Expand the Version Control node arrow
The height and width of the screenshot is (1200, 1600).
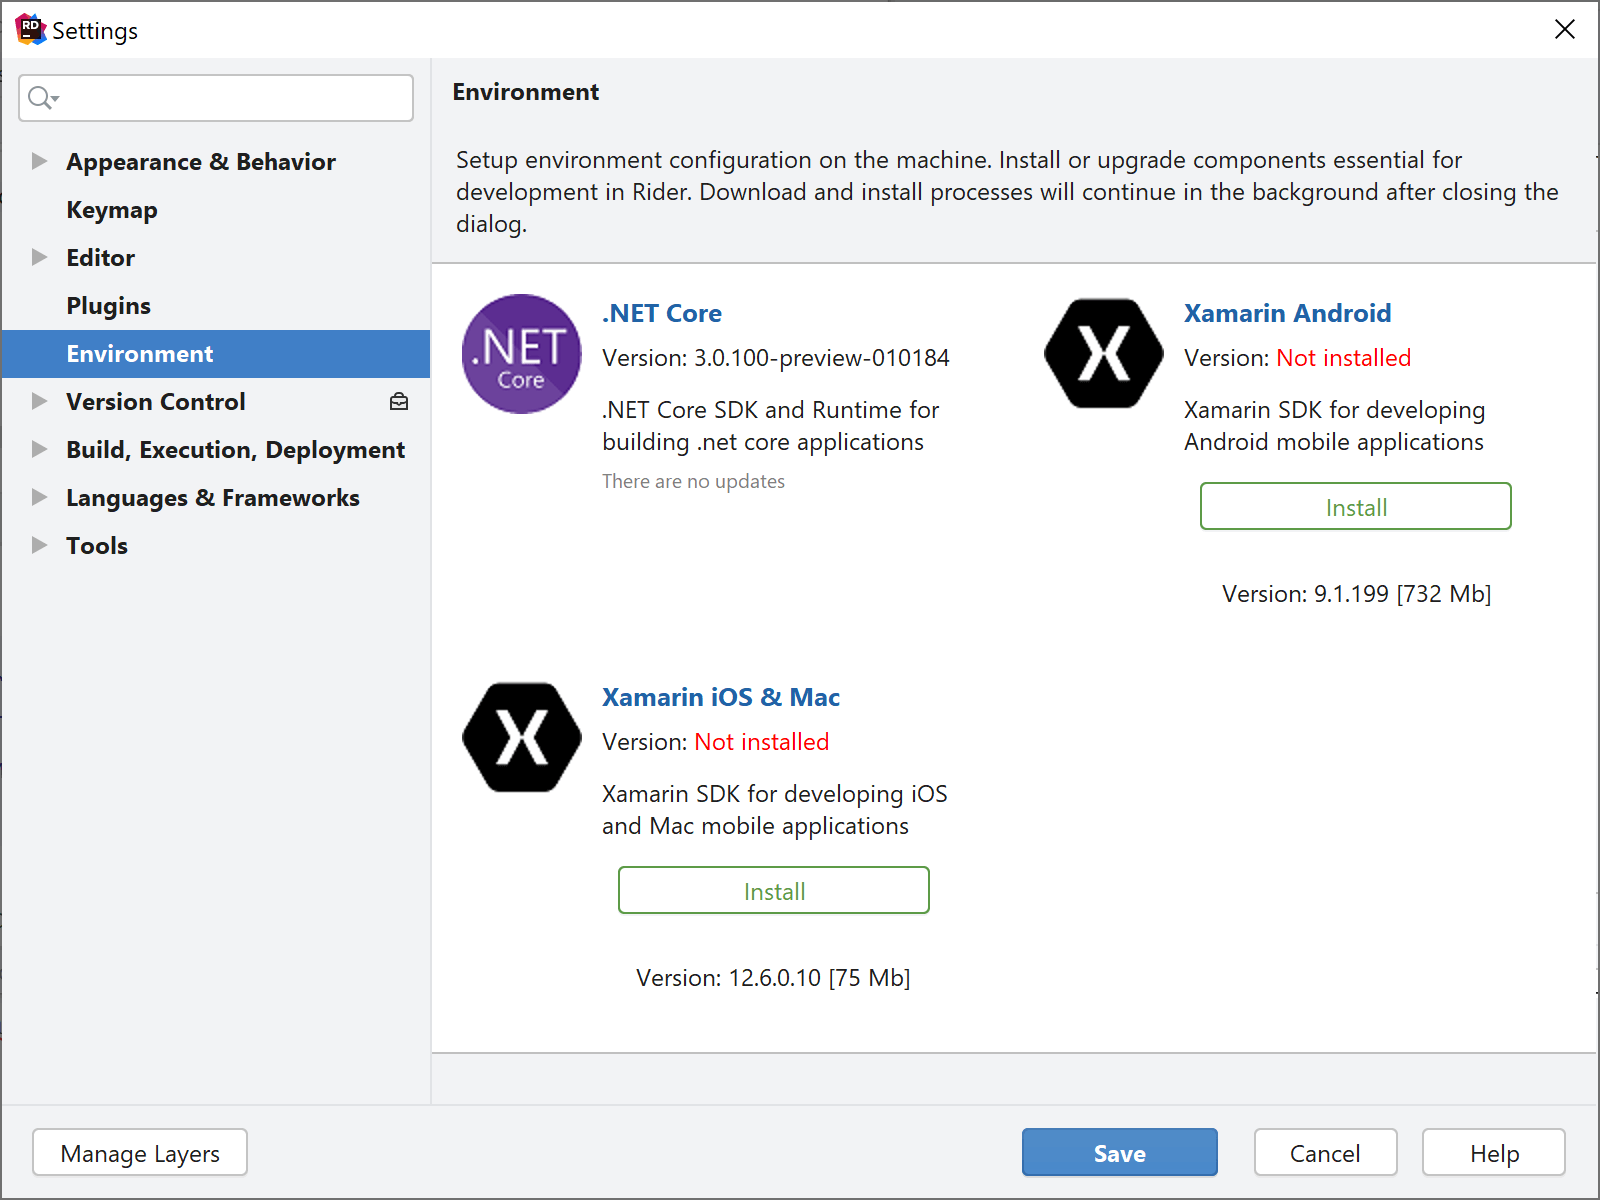pyautogui.click(x=39, y=401)
